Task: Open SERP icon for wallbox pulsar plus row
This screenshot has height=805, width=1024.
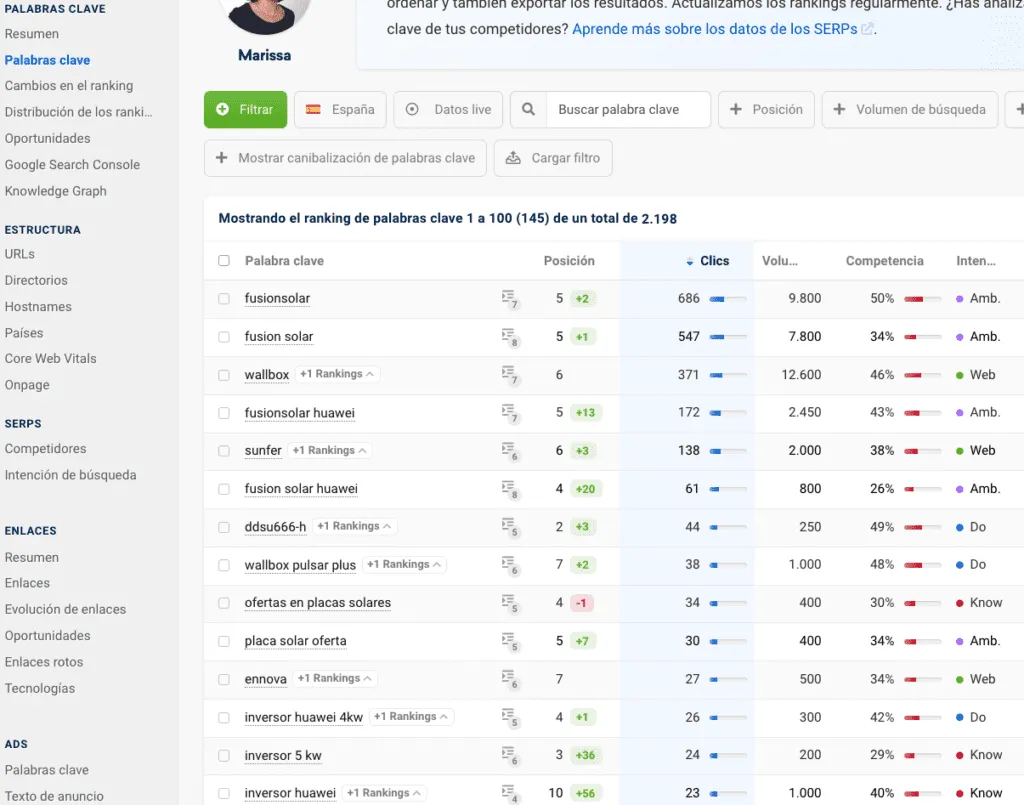Action: click(509, 565)
